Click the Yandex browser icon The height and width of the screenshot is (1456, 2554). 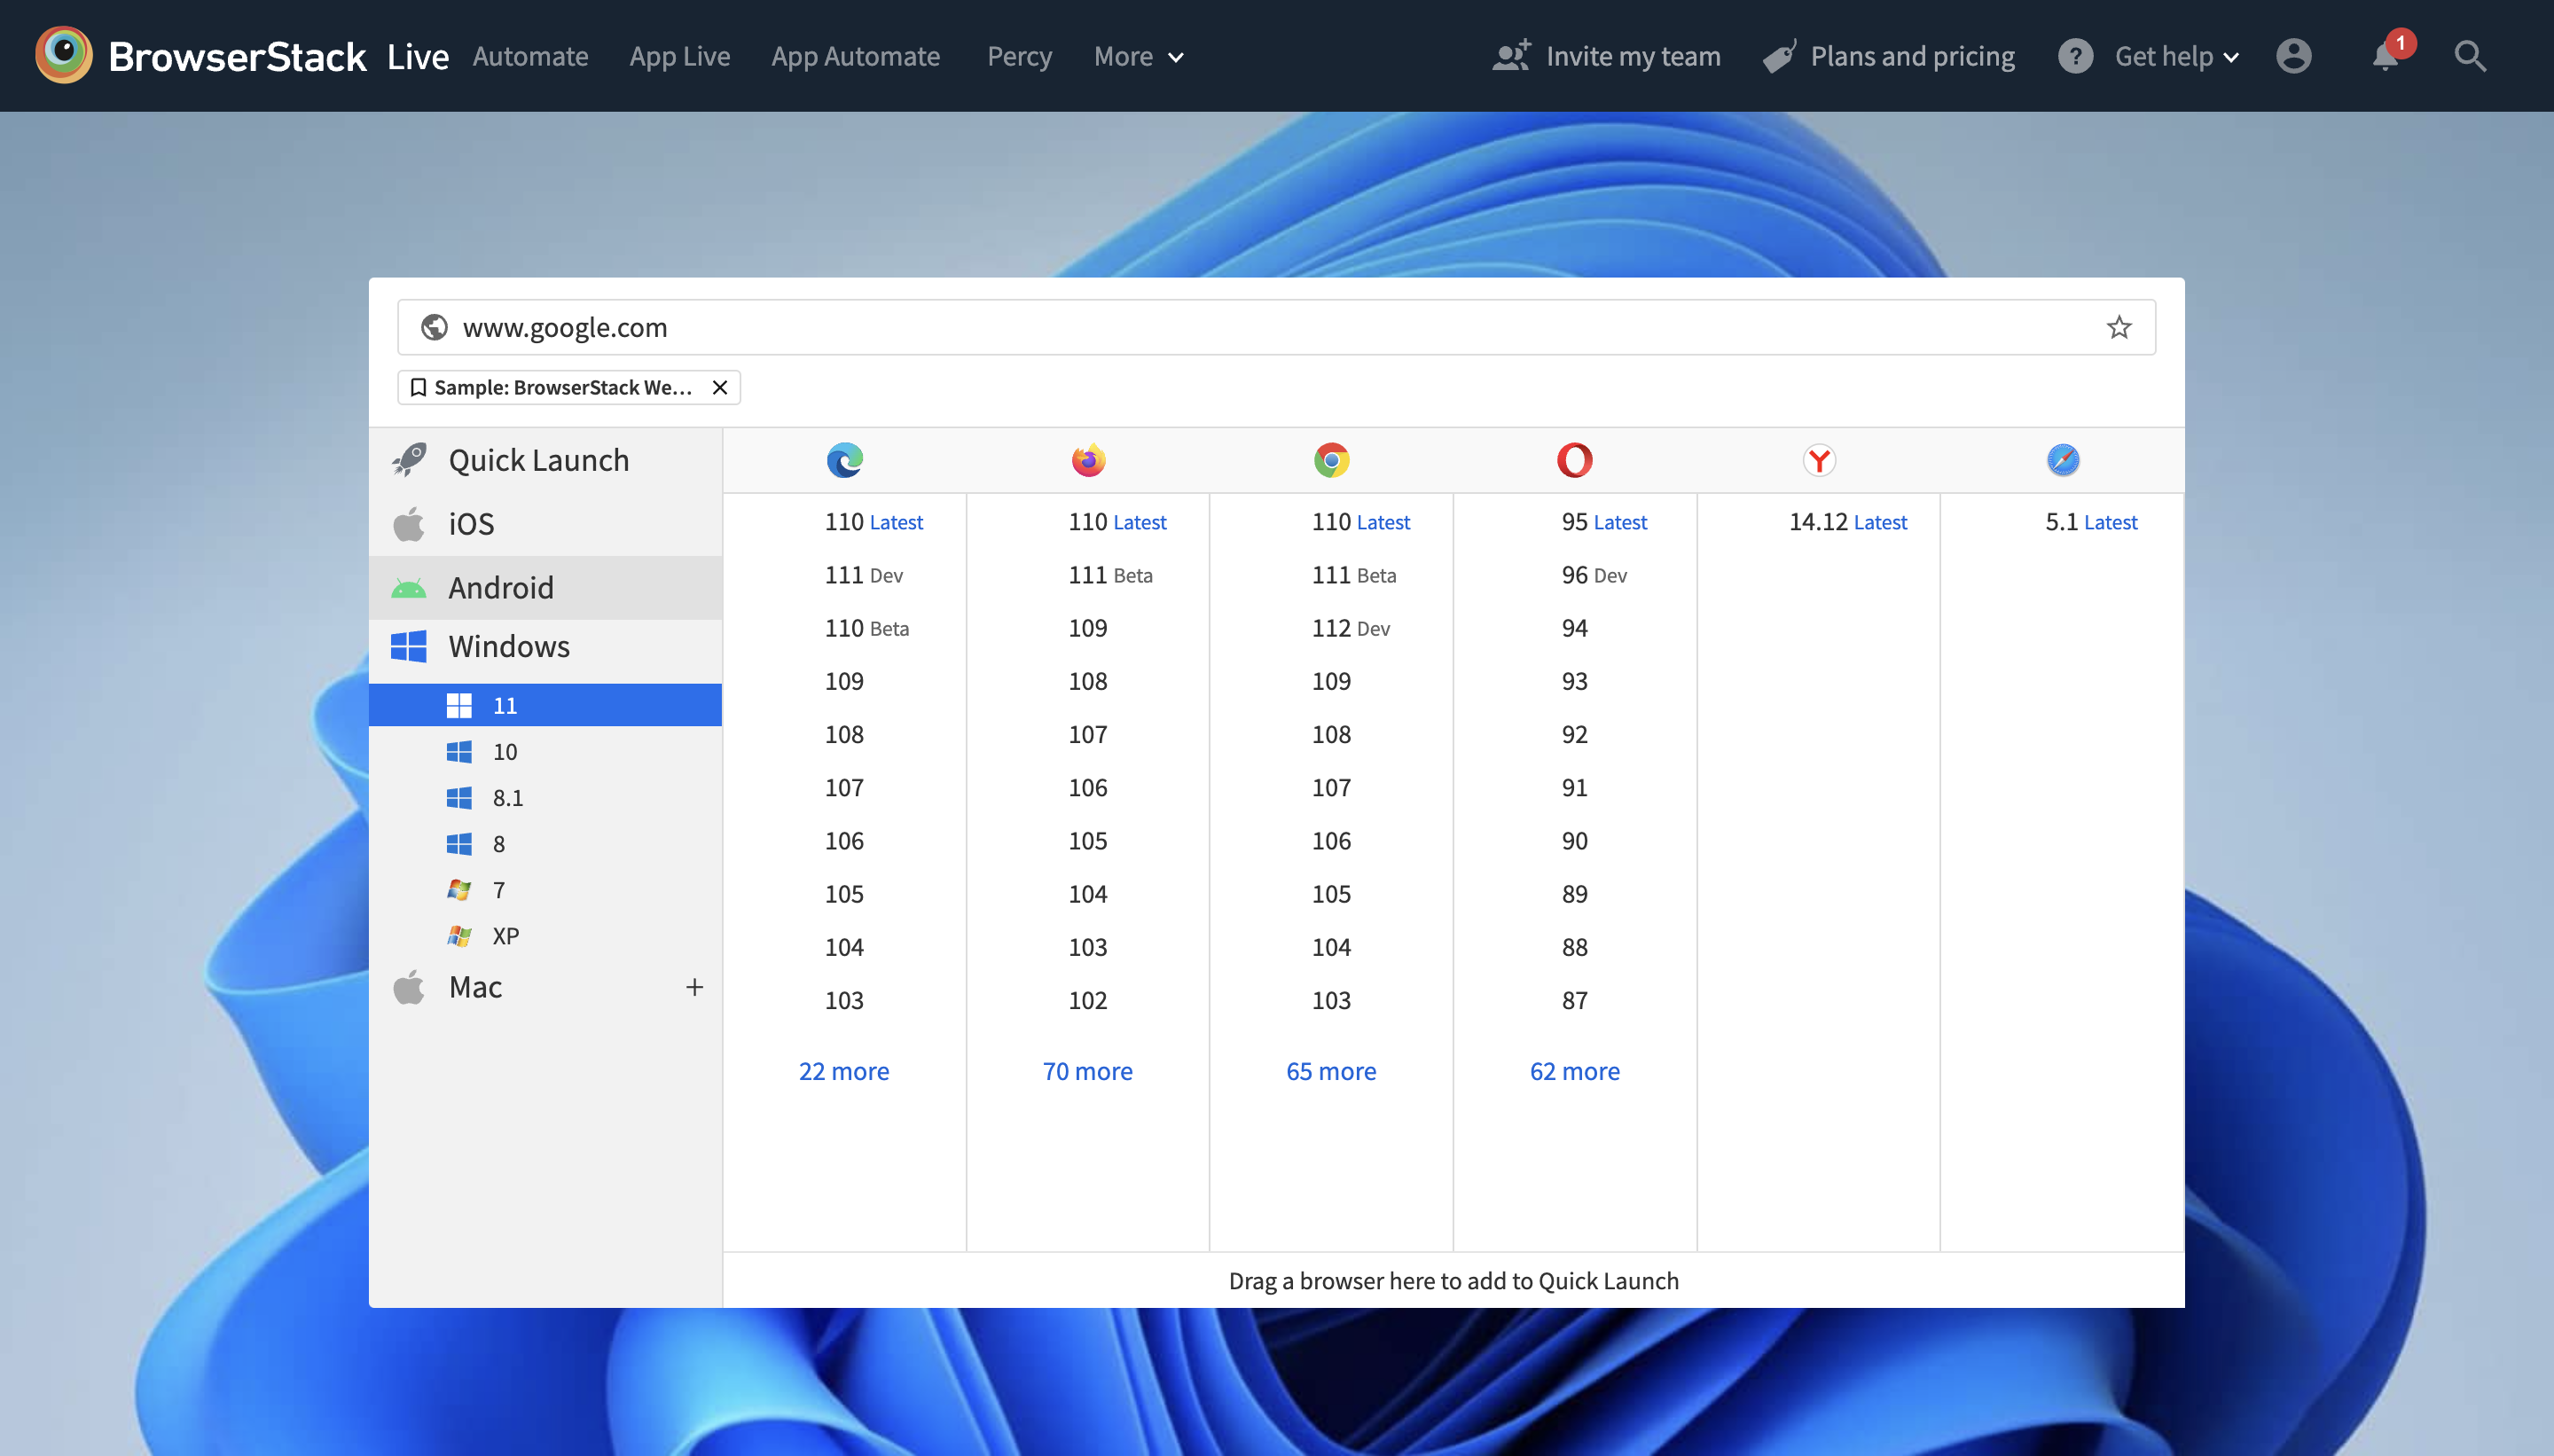[1817, 458]
